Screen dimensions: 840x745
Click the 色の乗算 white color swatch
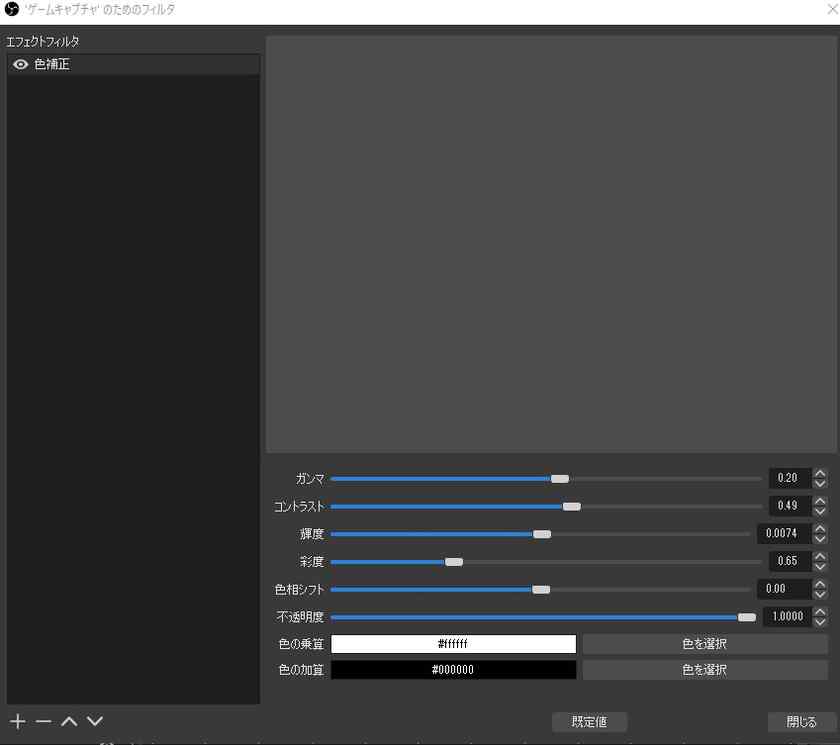[x=453, y=644]
